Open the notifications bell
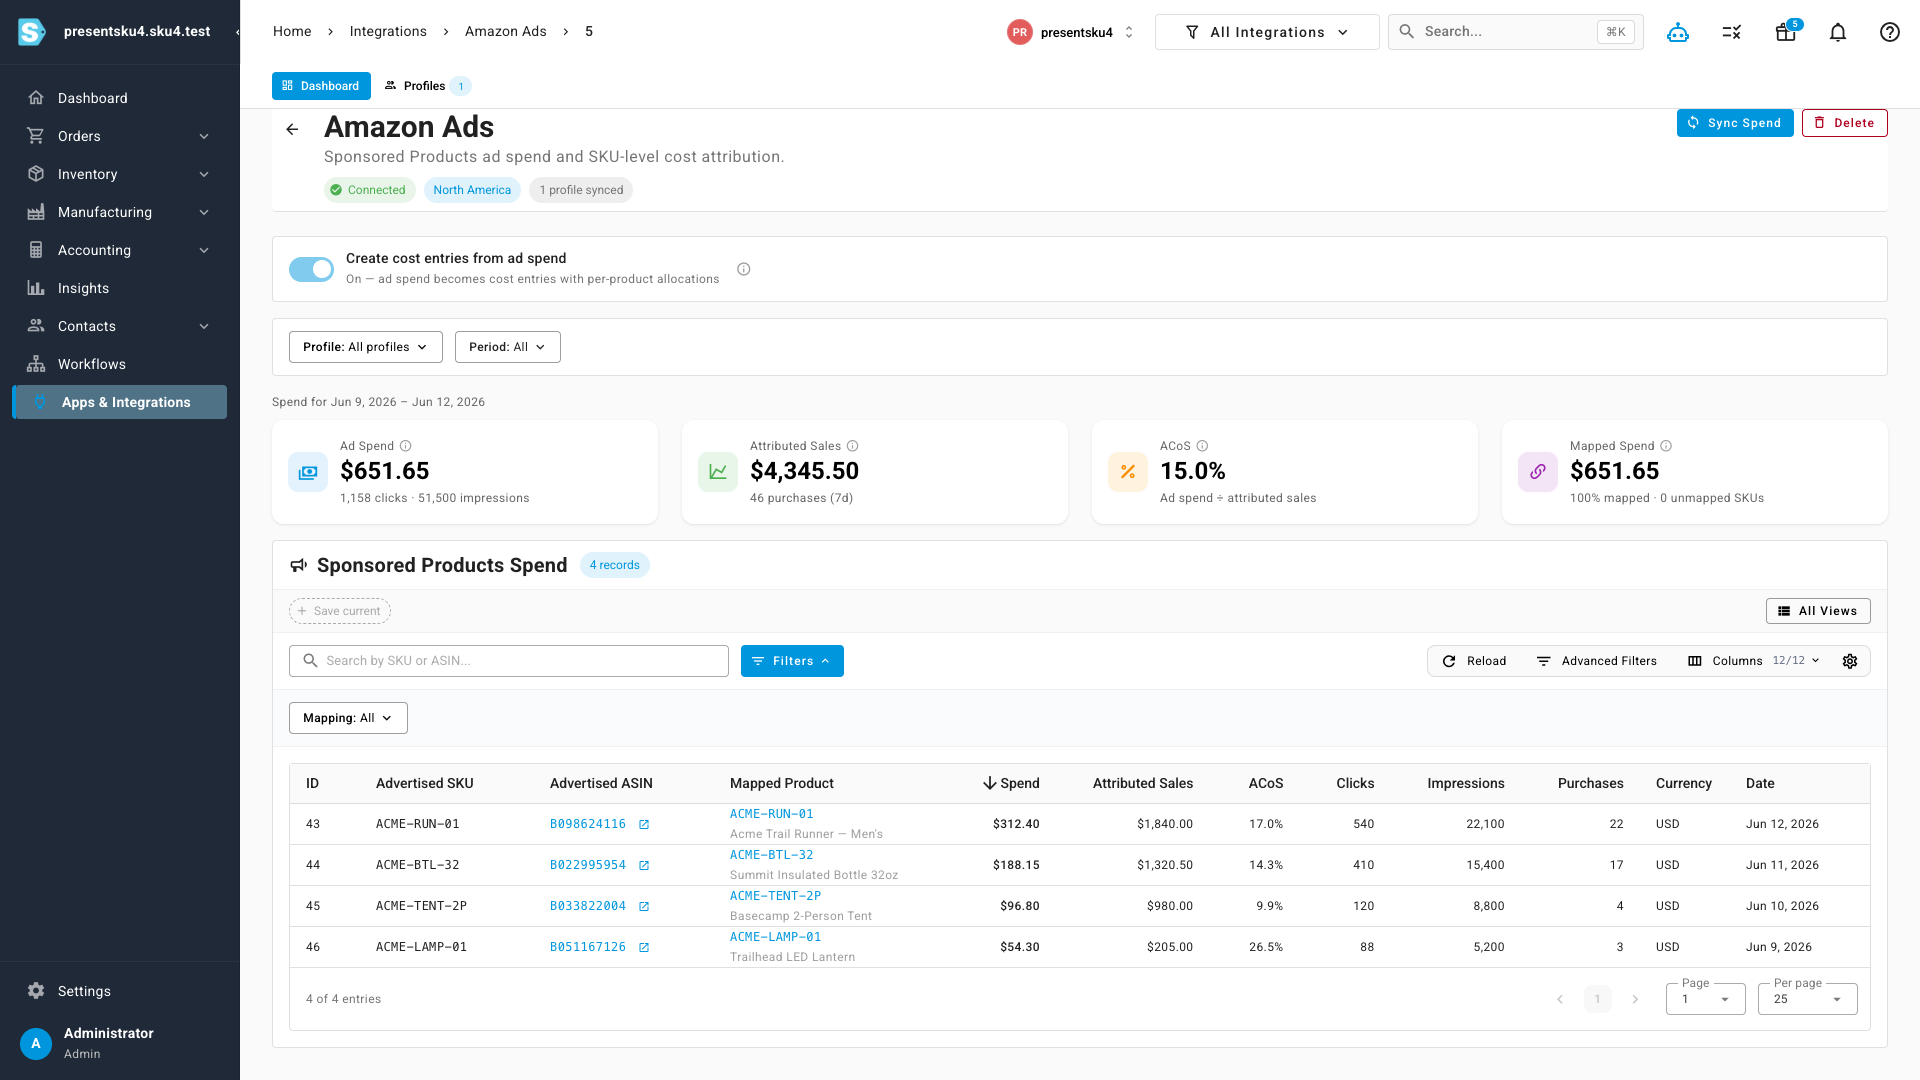 tap(1838, 32)
